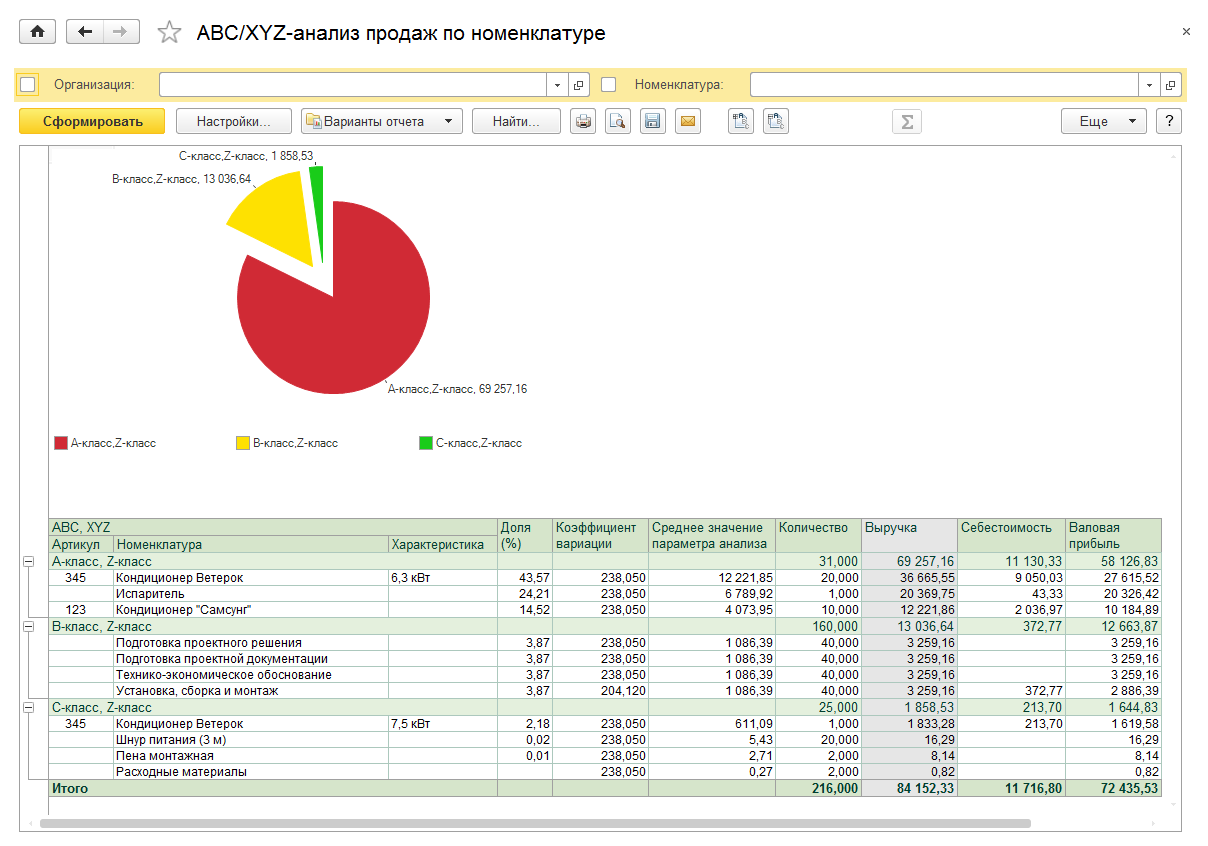Add report to favorites with star
Viewport: 1208px width, 846px height.
170,33
